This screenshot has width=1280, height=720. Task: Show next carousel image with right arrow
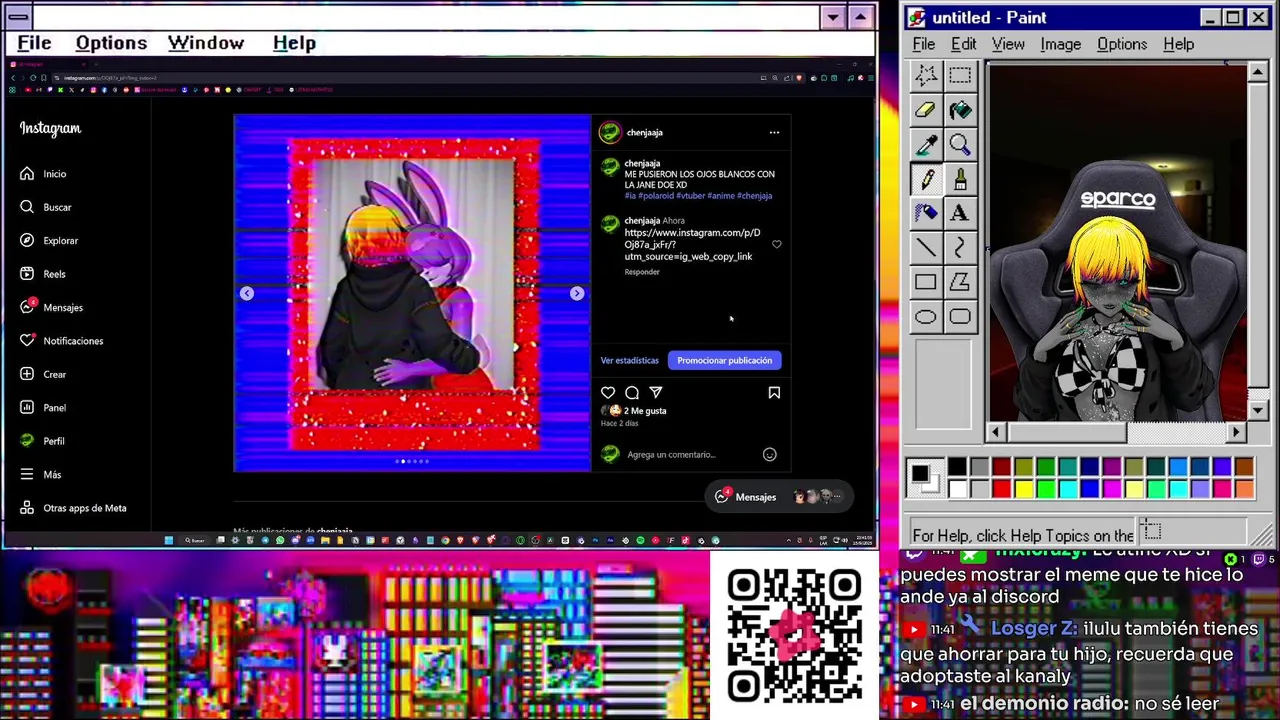(x=577, y=293)
